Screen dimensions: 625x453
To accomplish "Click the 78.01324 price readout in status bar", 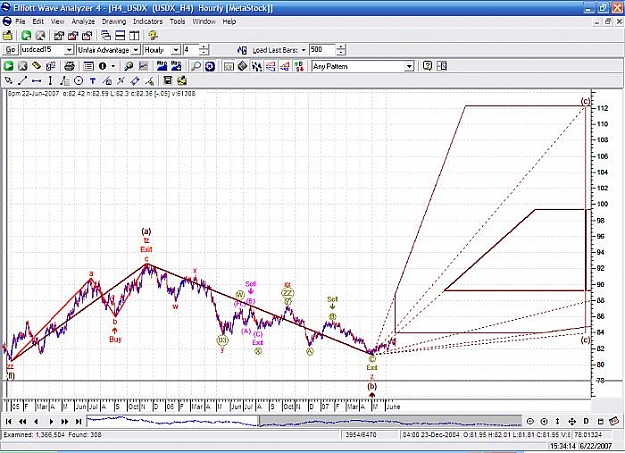I will (x=588, y=435).
